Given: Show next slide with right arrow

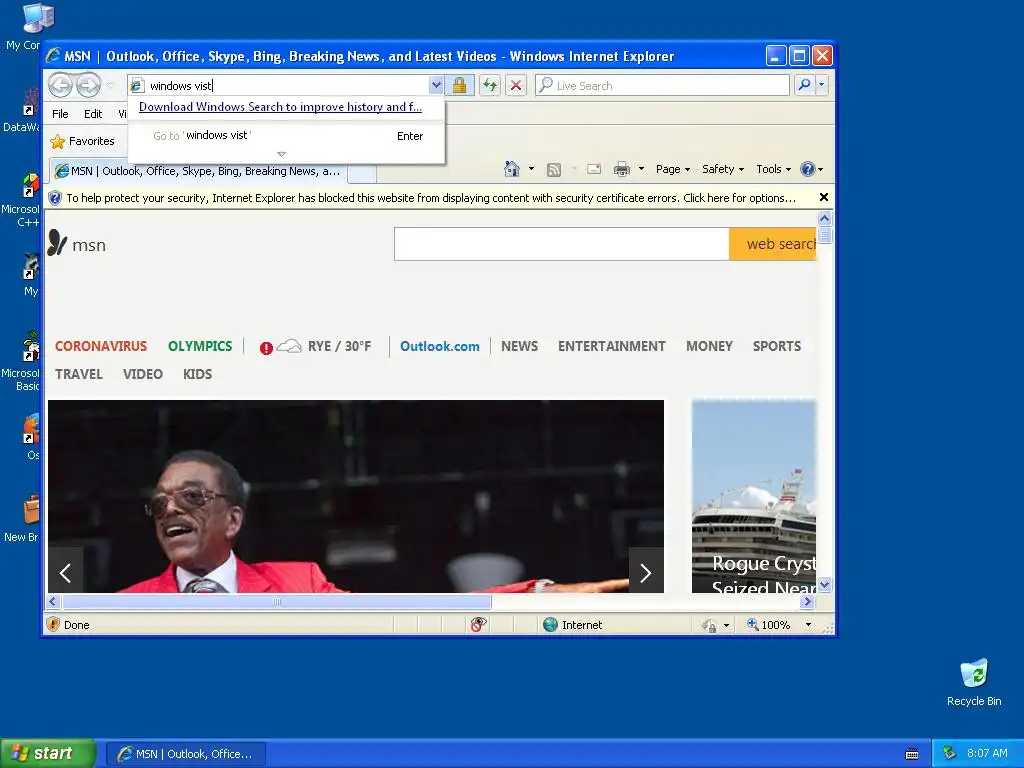Looking at the screenshot, I should pyautogui.click(x=646, y=573).
